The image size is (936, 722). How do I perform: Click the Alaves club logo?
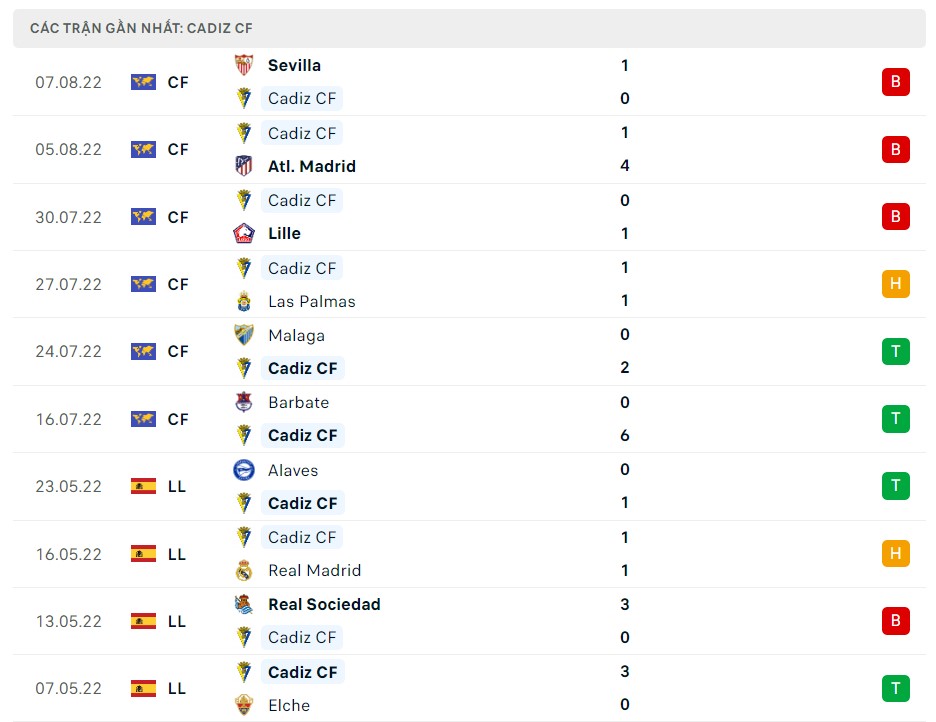247,470
